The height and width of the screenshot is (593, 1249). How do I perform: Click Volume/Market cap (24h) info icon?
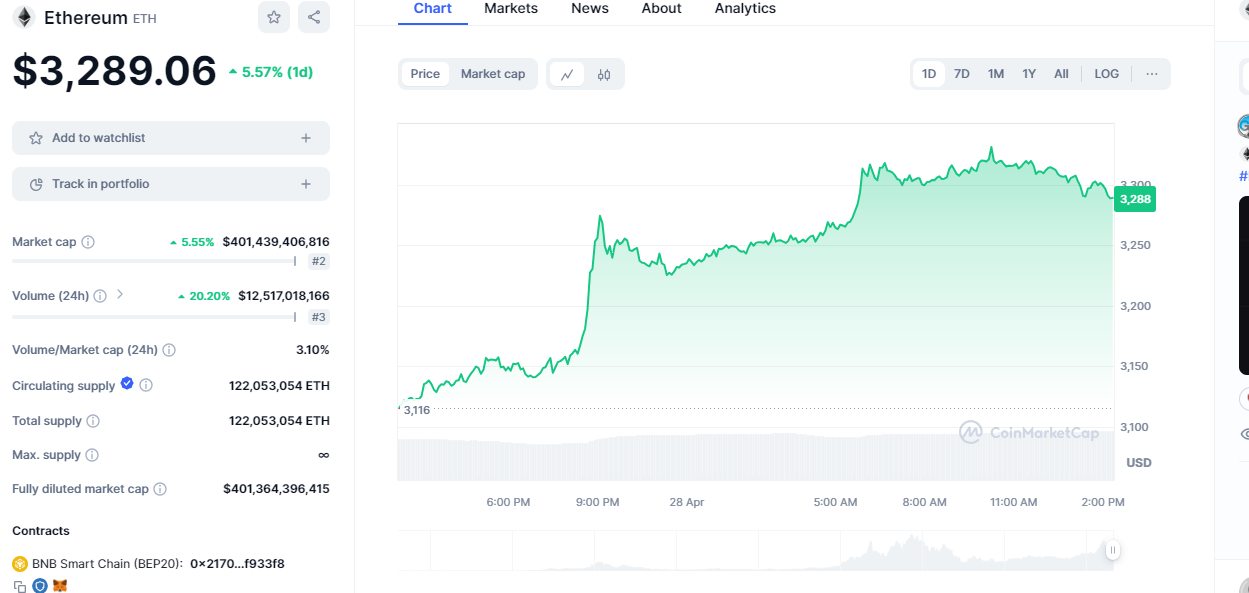point(169,350)
